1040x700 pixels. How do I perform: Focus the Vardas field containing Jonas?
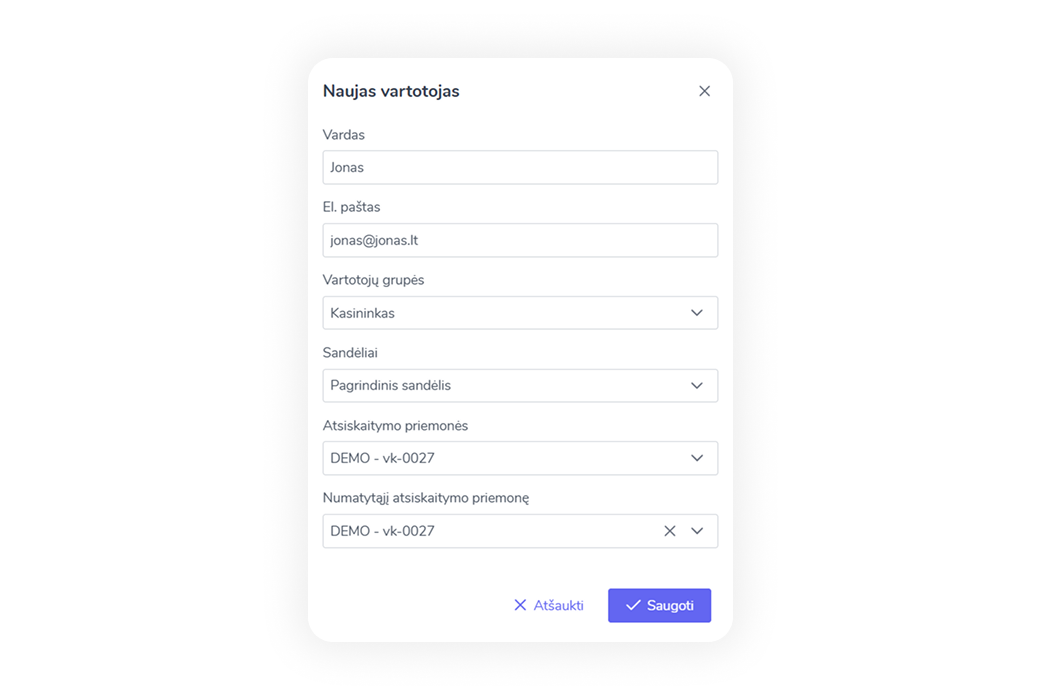click(x=520, y=168)
